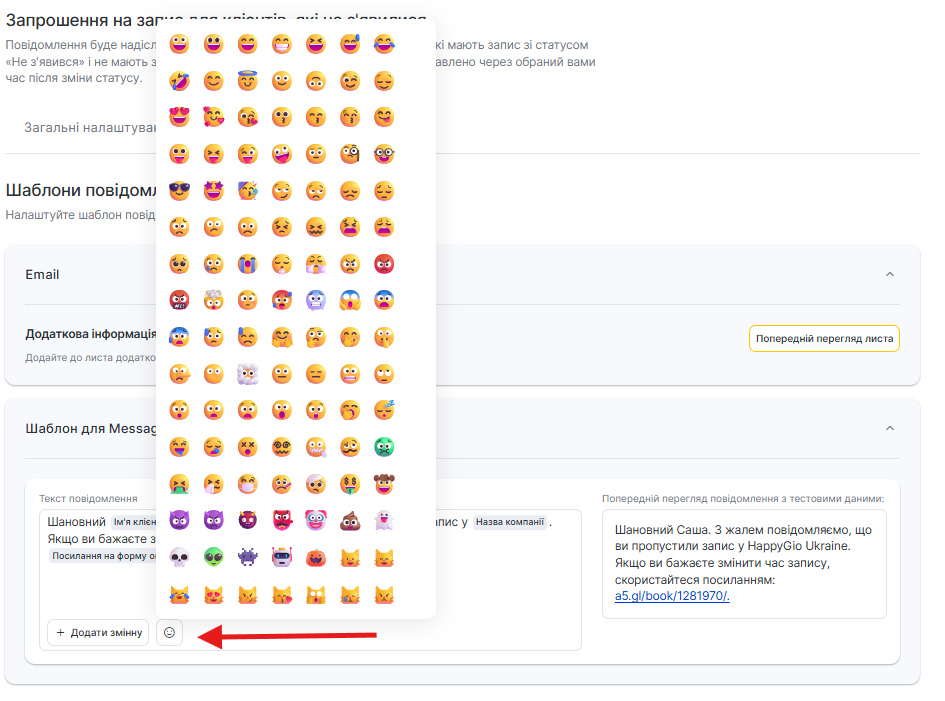This screenshot has width=945, height=701.
Task: Choose the face with medical mask emoji
Action: point(247,483)
